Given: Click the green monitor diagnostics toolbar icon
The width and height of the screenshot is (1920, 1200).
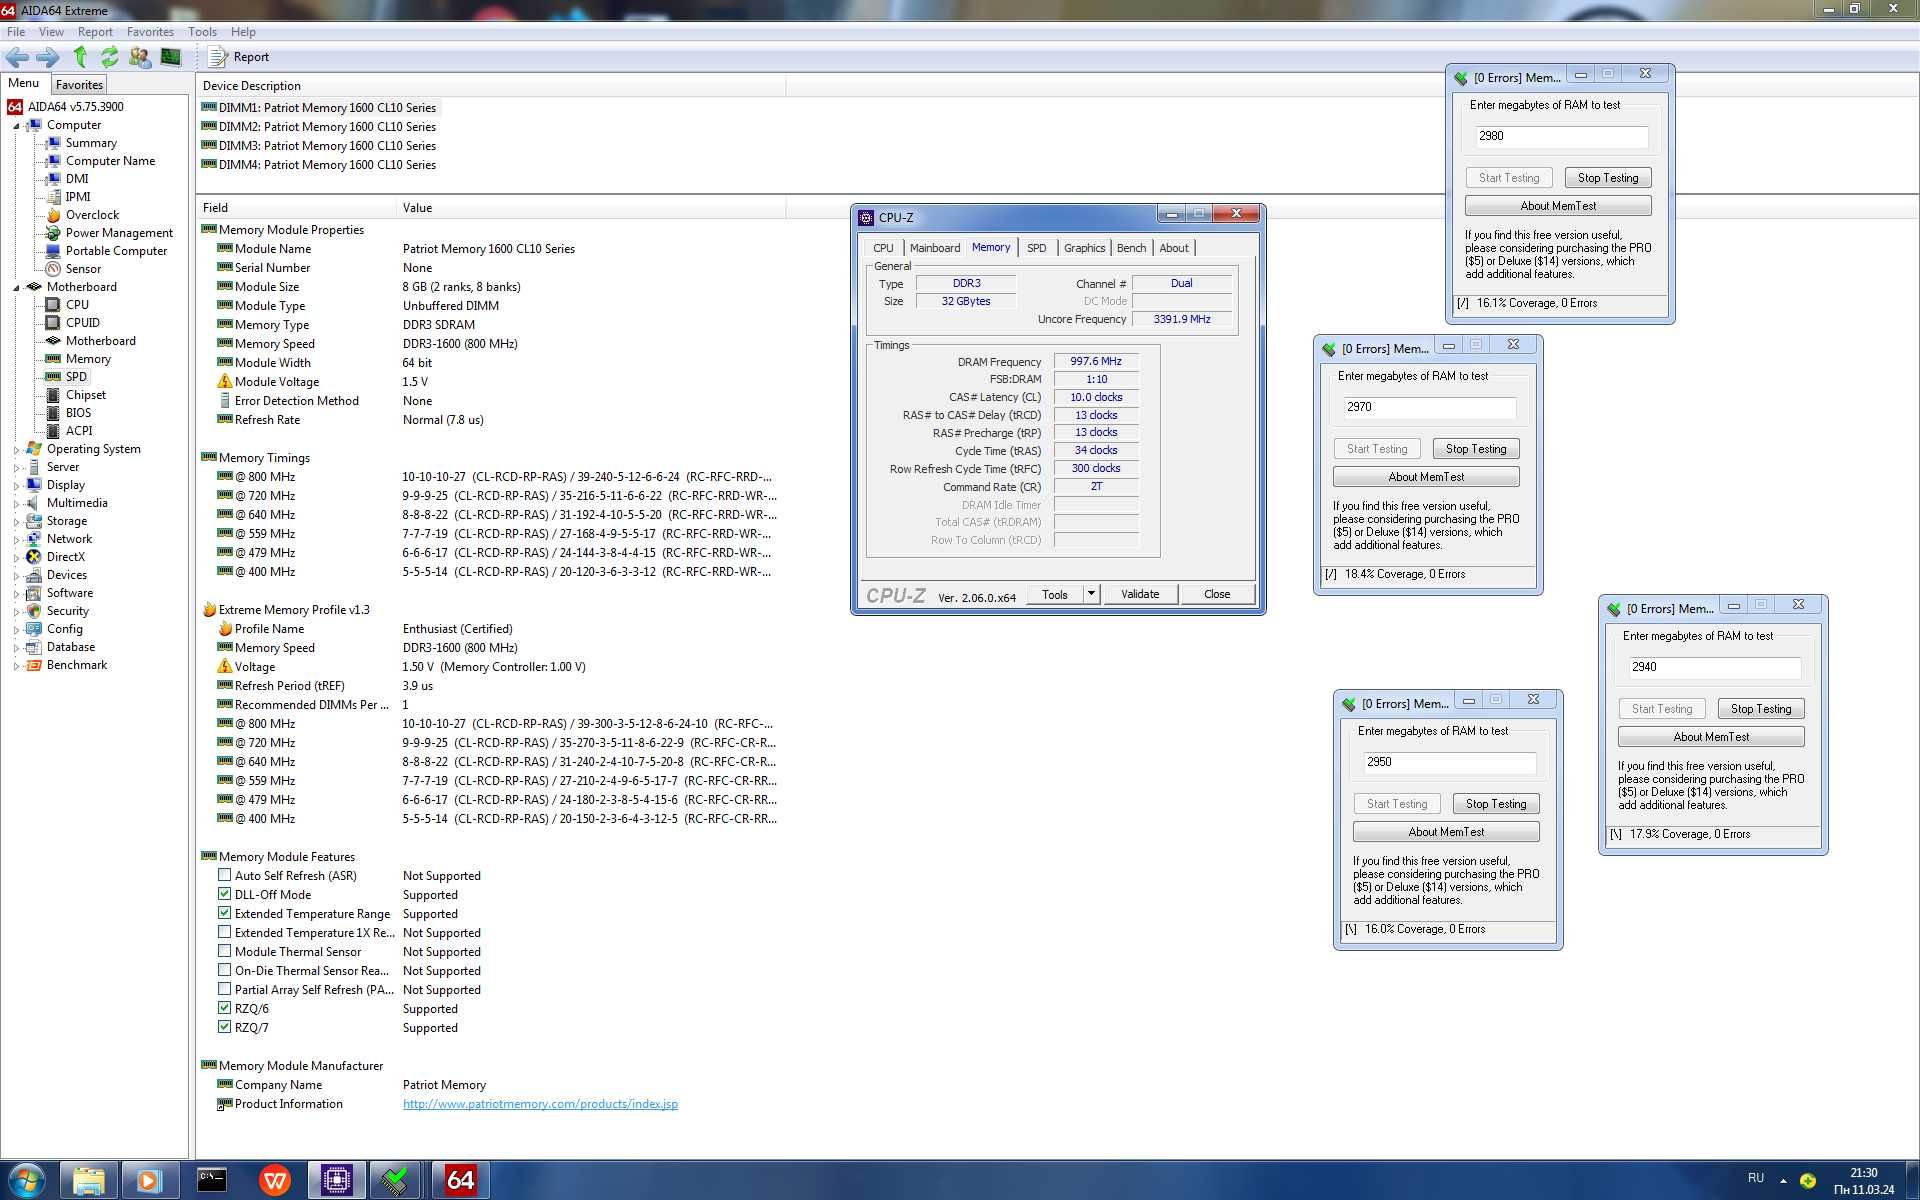Looking at the screenshot, I should (x=171, y=57).
